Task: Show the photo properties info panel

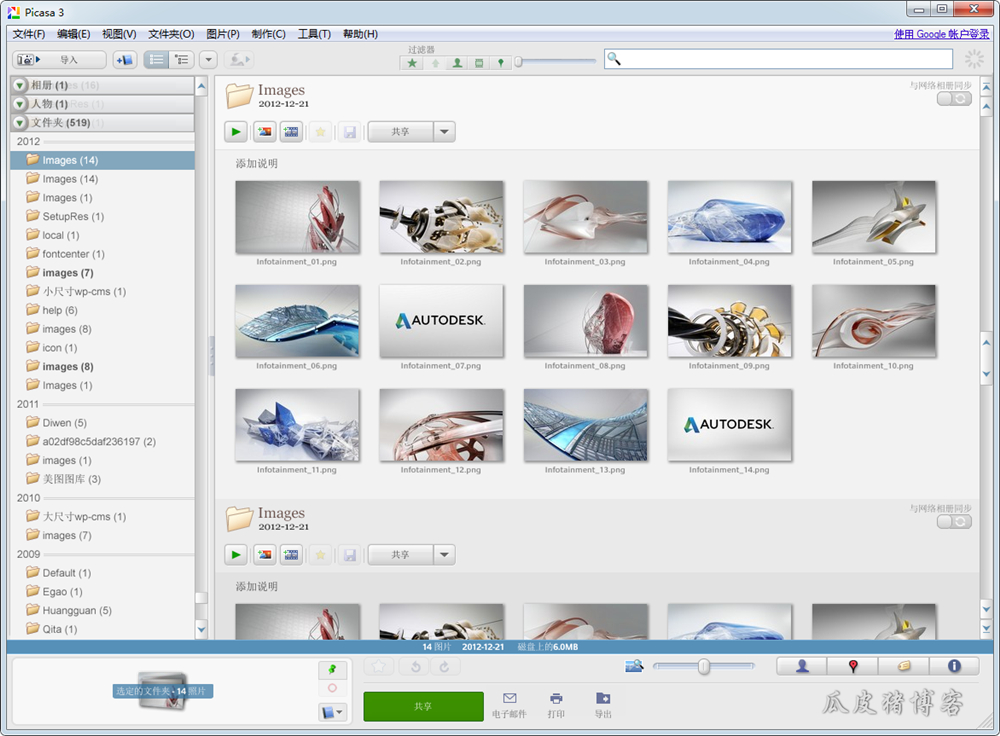Action: pos(954,666)
